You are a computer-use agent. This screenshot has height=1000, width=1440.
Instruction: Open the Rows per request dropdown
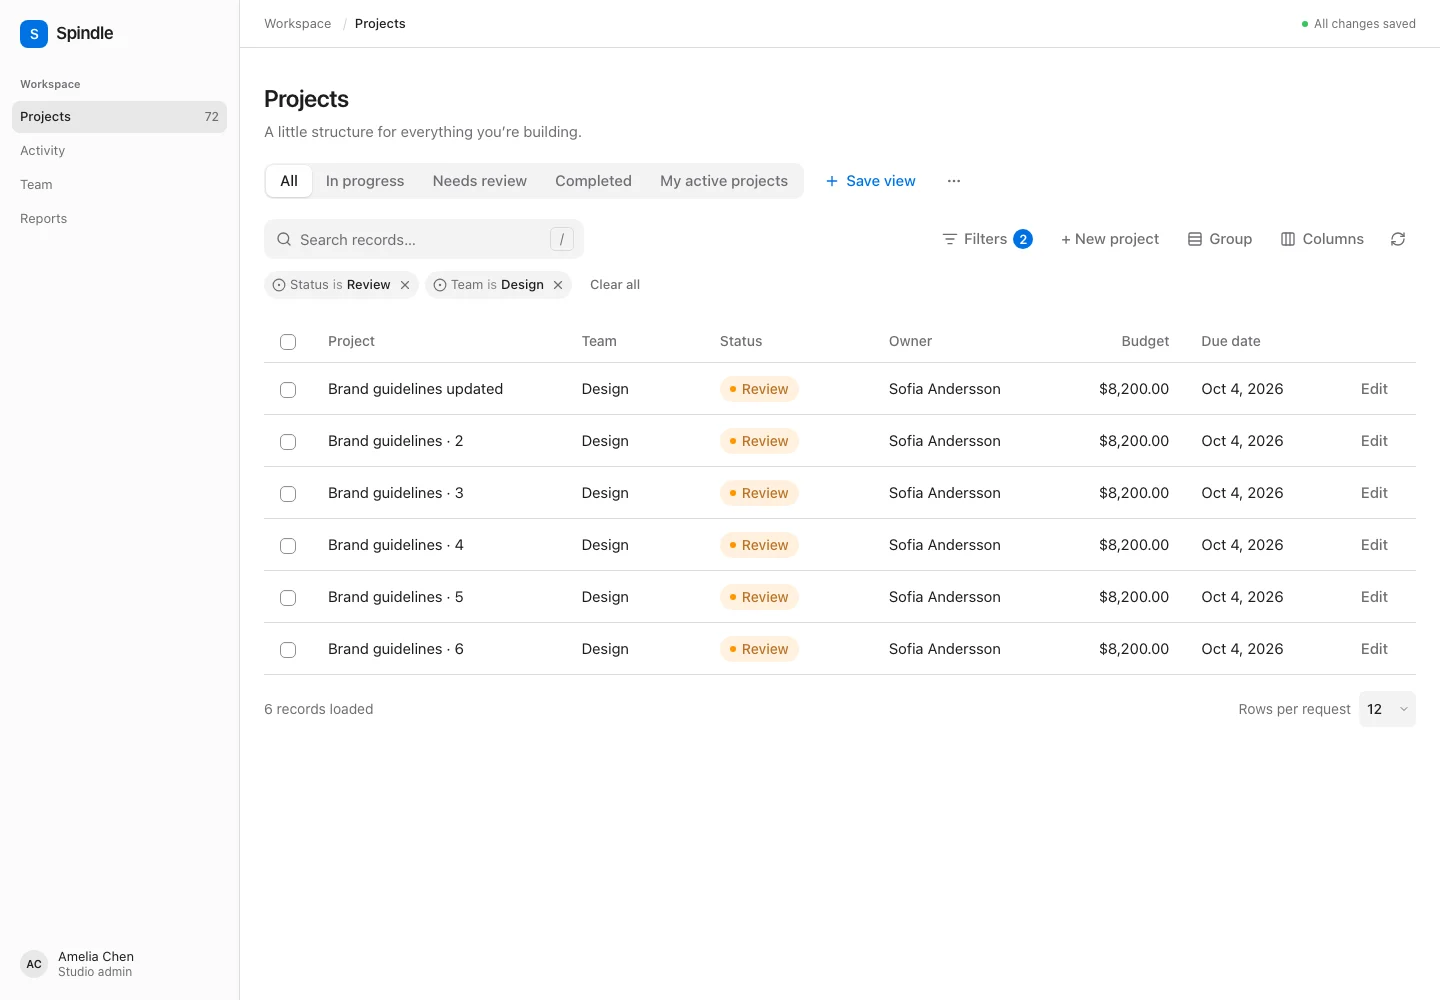(x=1387, y=709)
